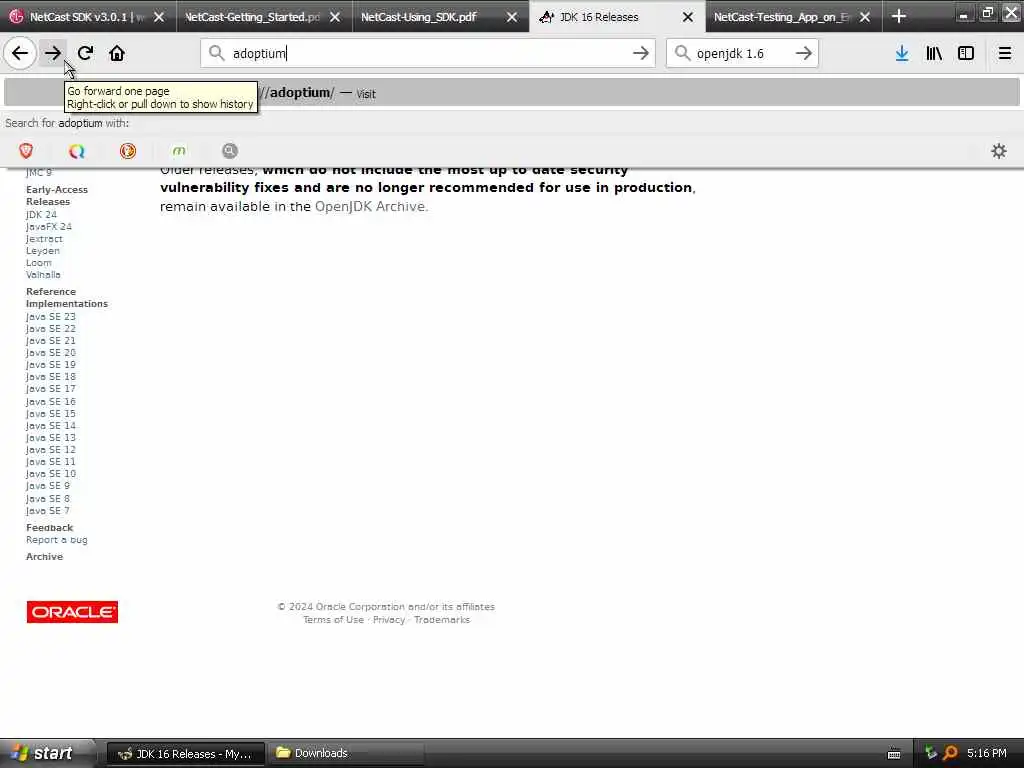Close the NetCast-Getting_Started.pdf tab

(x=335, y=17)
